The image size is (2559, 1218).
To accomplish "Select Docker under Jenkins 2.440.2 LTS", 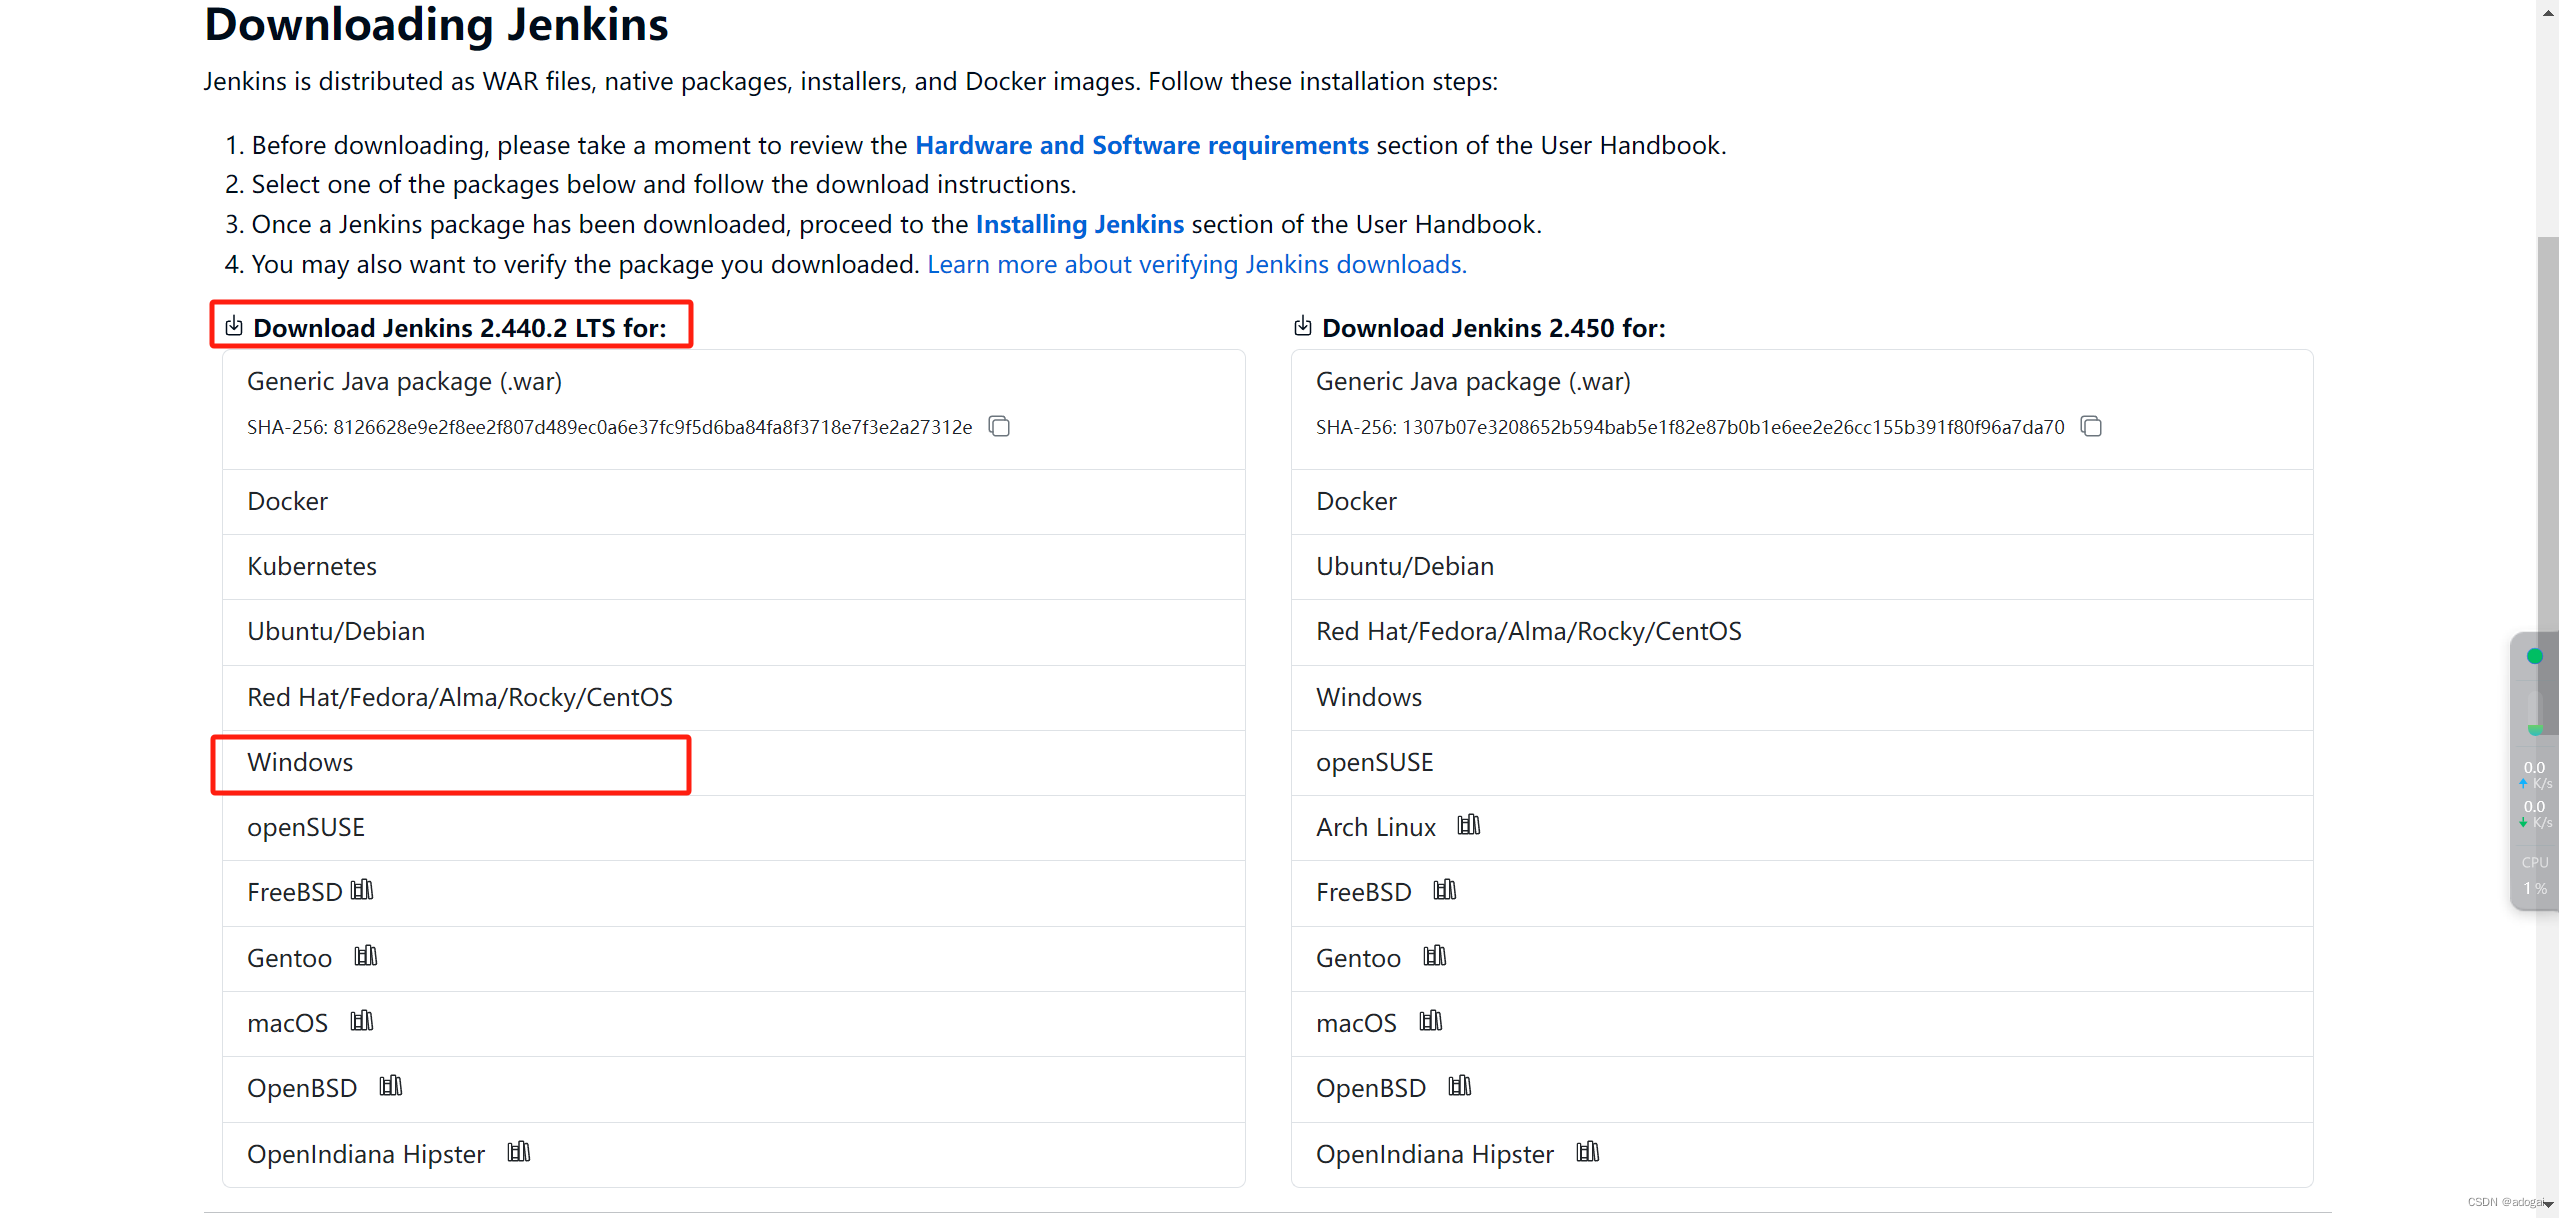I will [734, 502].
